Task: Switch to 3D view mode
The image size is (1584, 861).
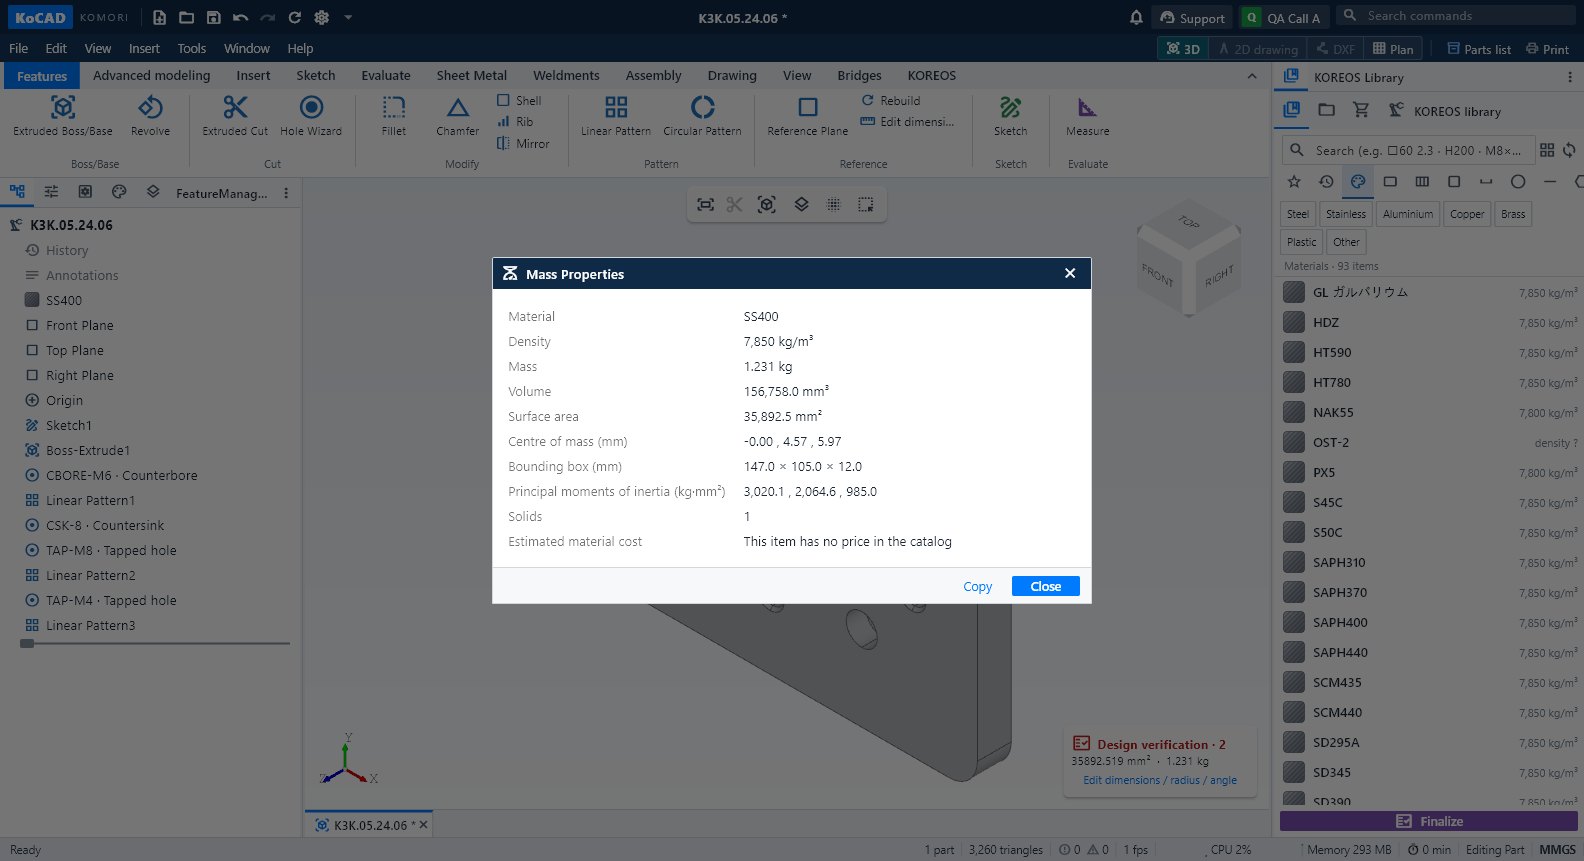Action: [x=1183, y=49]
